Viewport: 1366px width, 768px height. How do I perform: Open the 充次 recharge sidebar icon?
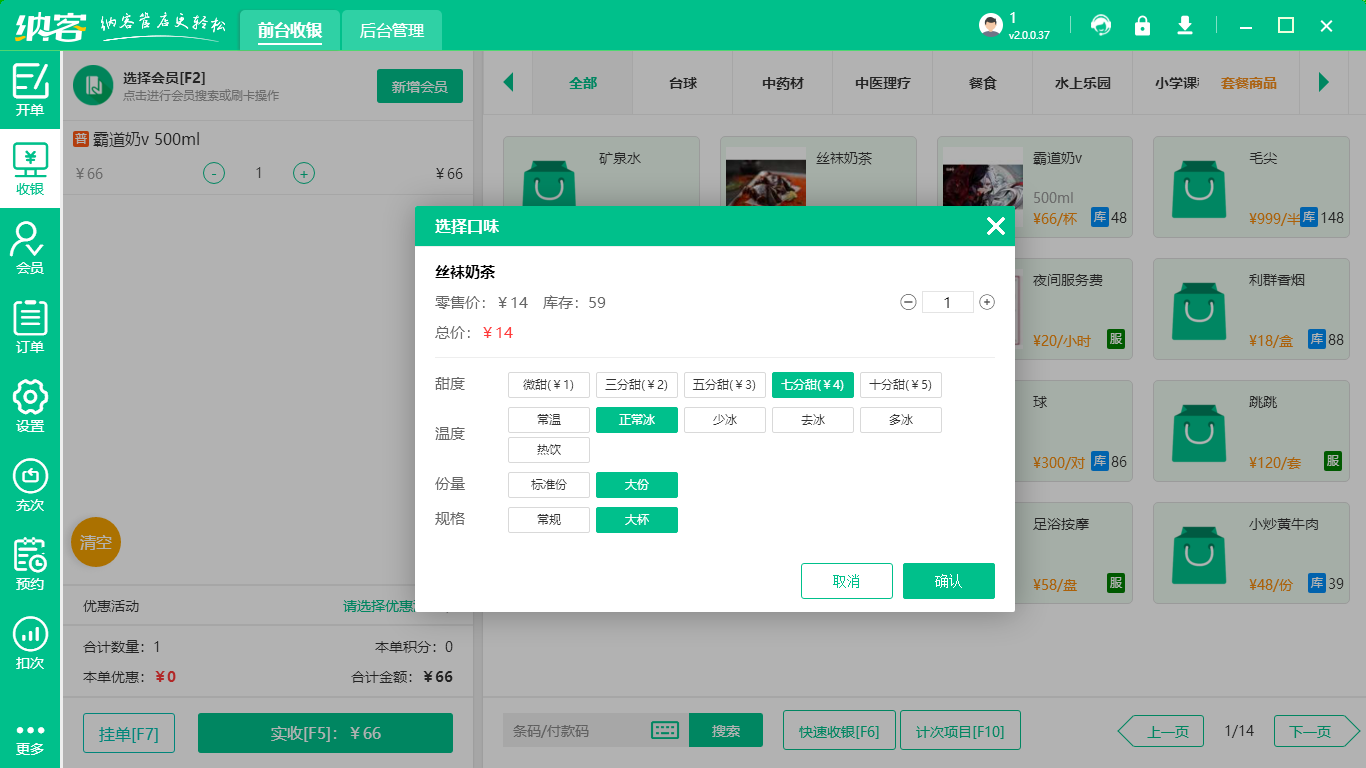coord(30,485)
